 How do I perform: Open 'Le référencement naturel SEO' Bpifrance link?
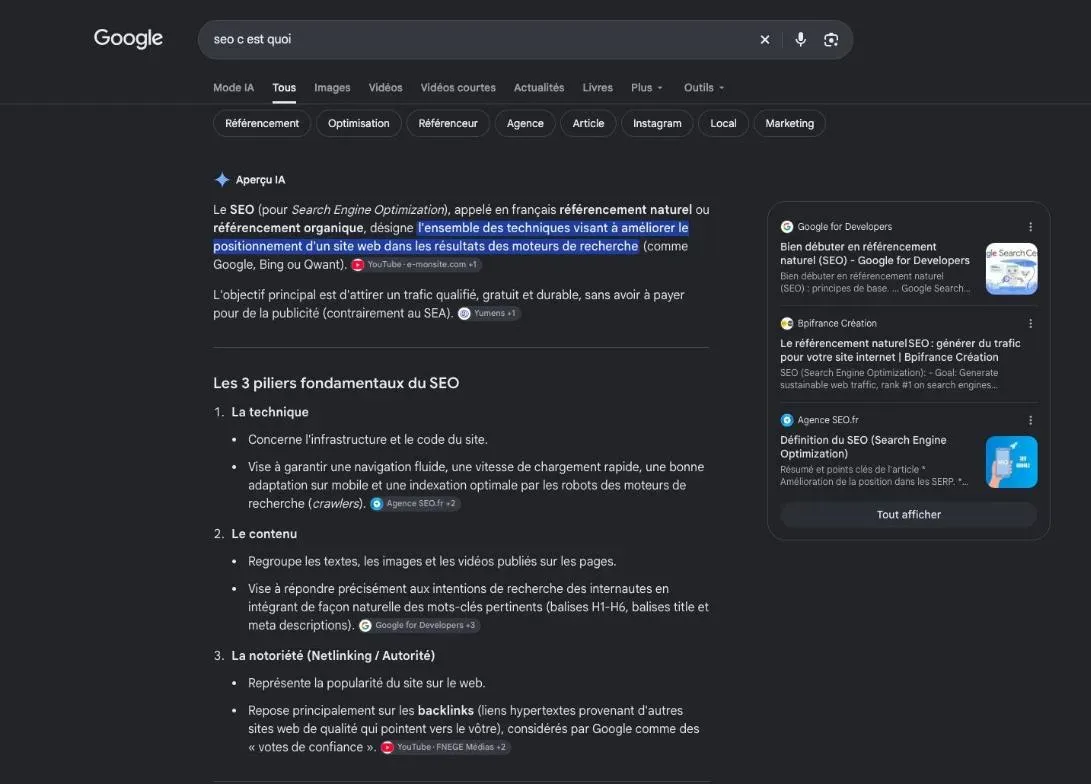click(900, 350)
